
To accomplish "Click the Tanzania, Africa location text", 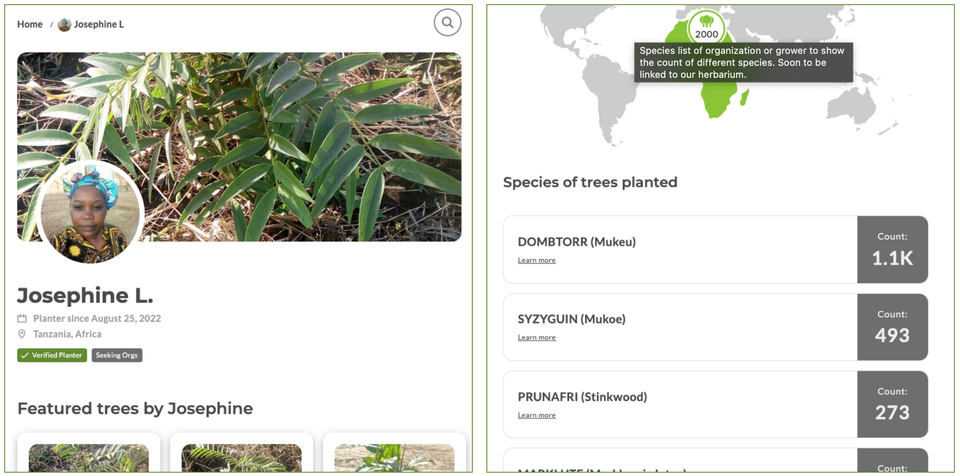I will [x=67, y=334].
